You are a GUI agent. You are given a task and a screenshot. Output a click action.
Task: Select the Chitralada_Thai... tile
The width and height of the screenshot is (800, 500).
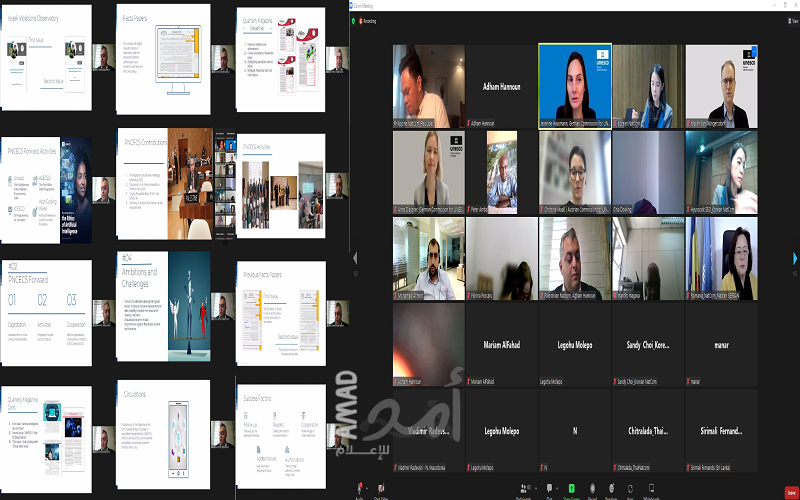pyautogui.click(x=648, y=431)
